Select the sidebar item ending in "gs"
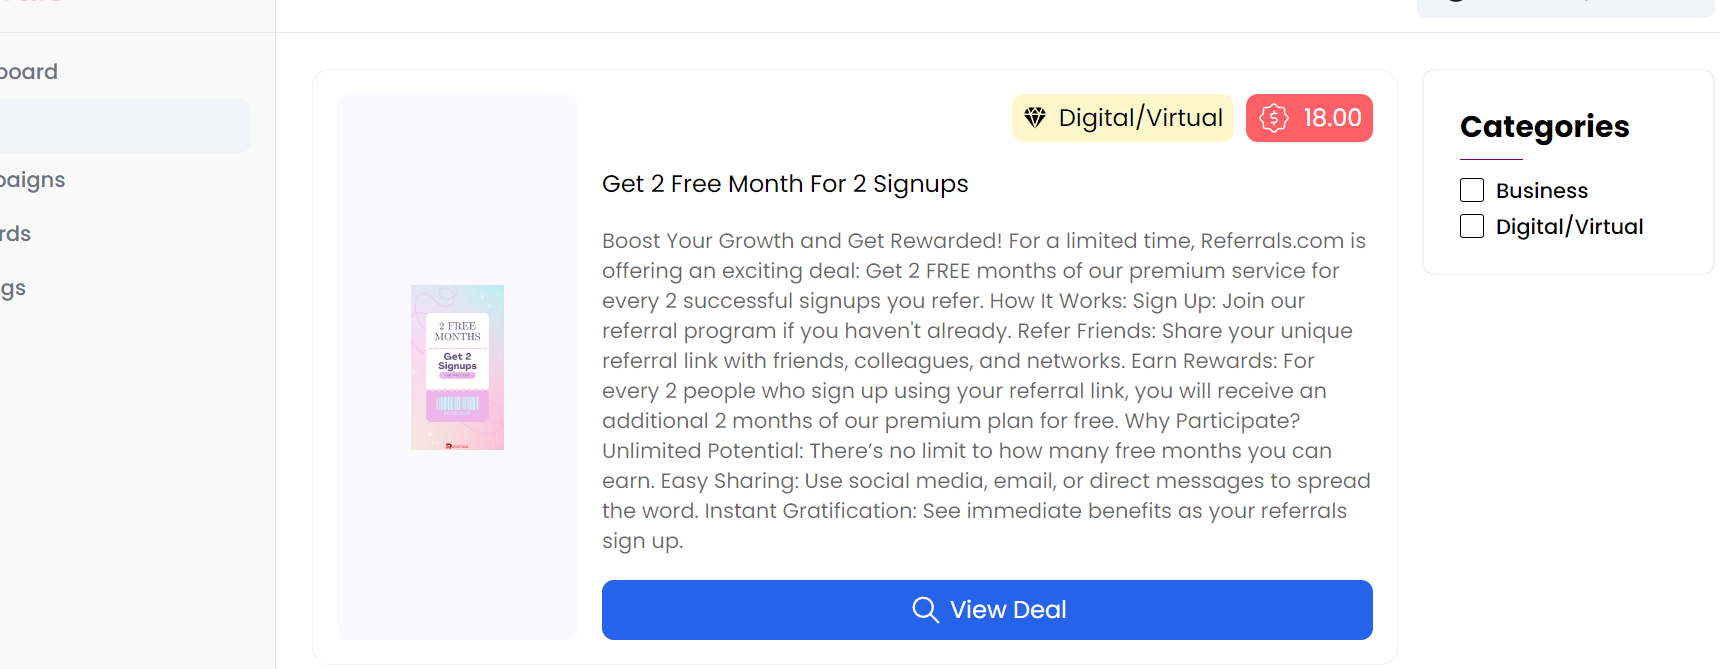This screenshot has height=669, width=1720. (14, 288)
